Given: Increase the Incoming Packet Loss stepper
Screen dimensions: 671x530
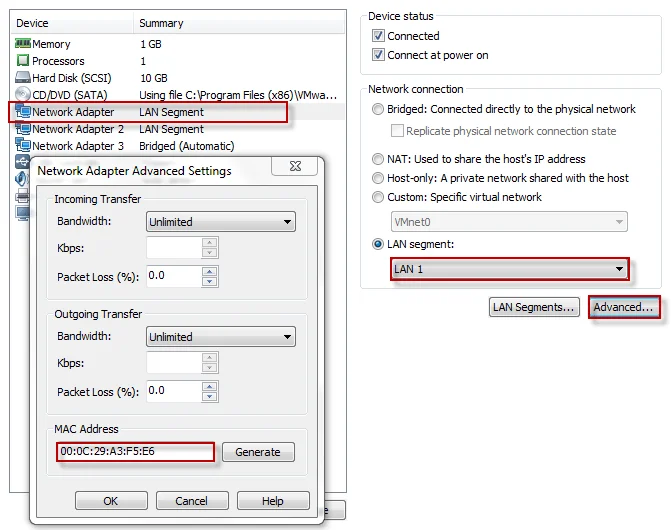Looking at the screenshot, I should [210, 271].
